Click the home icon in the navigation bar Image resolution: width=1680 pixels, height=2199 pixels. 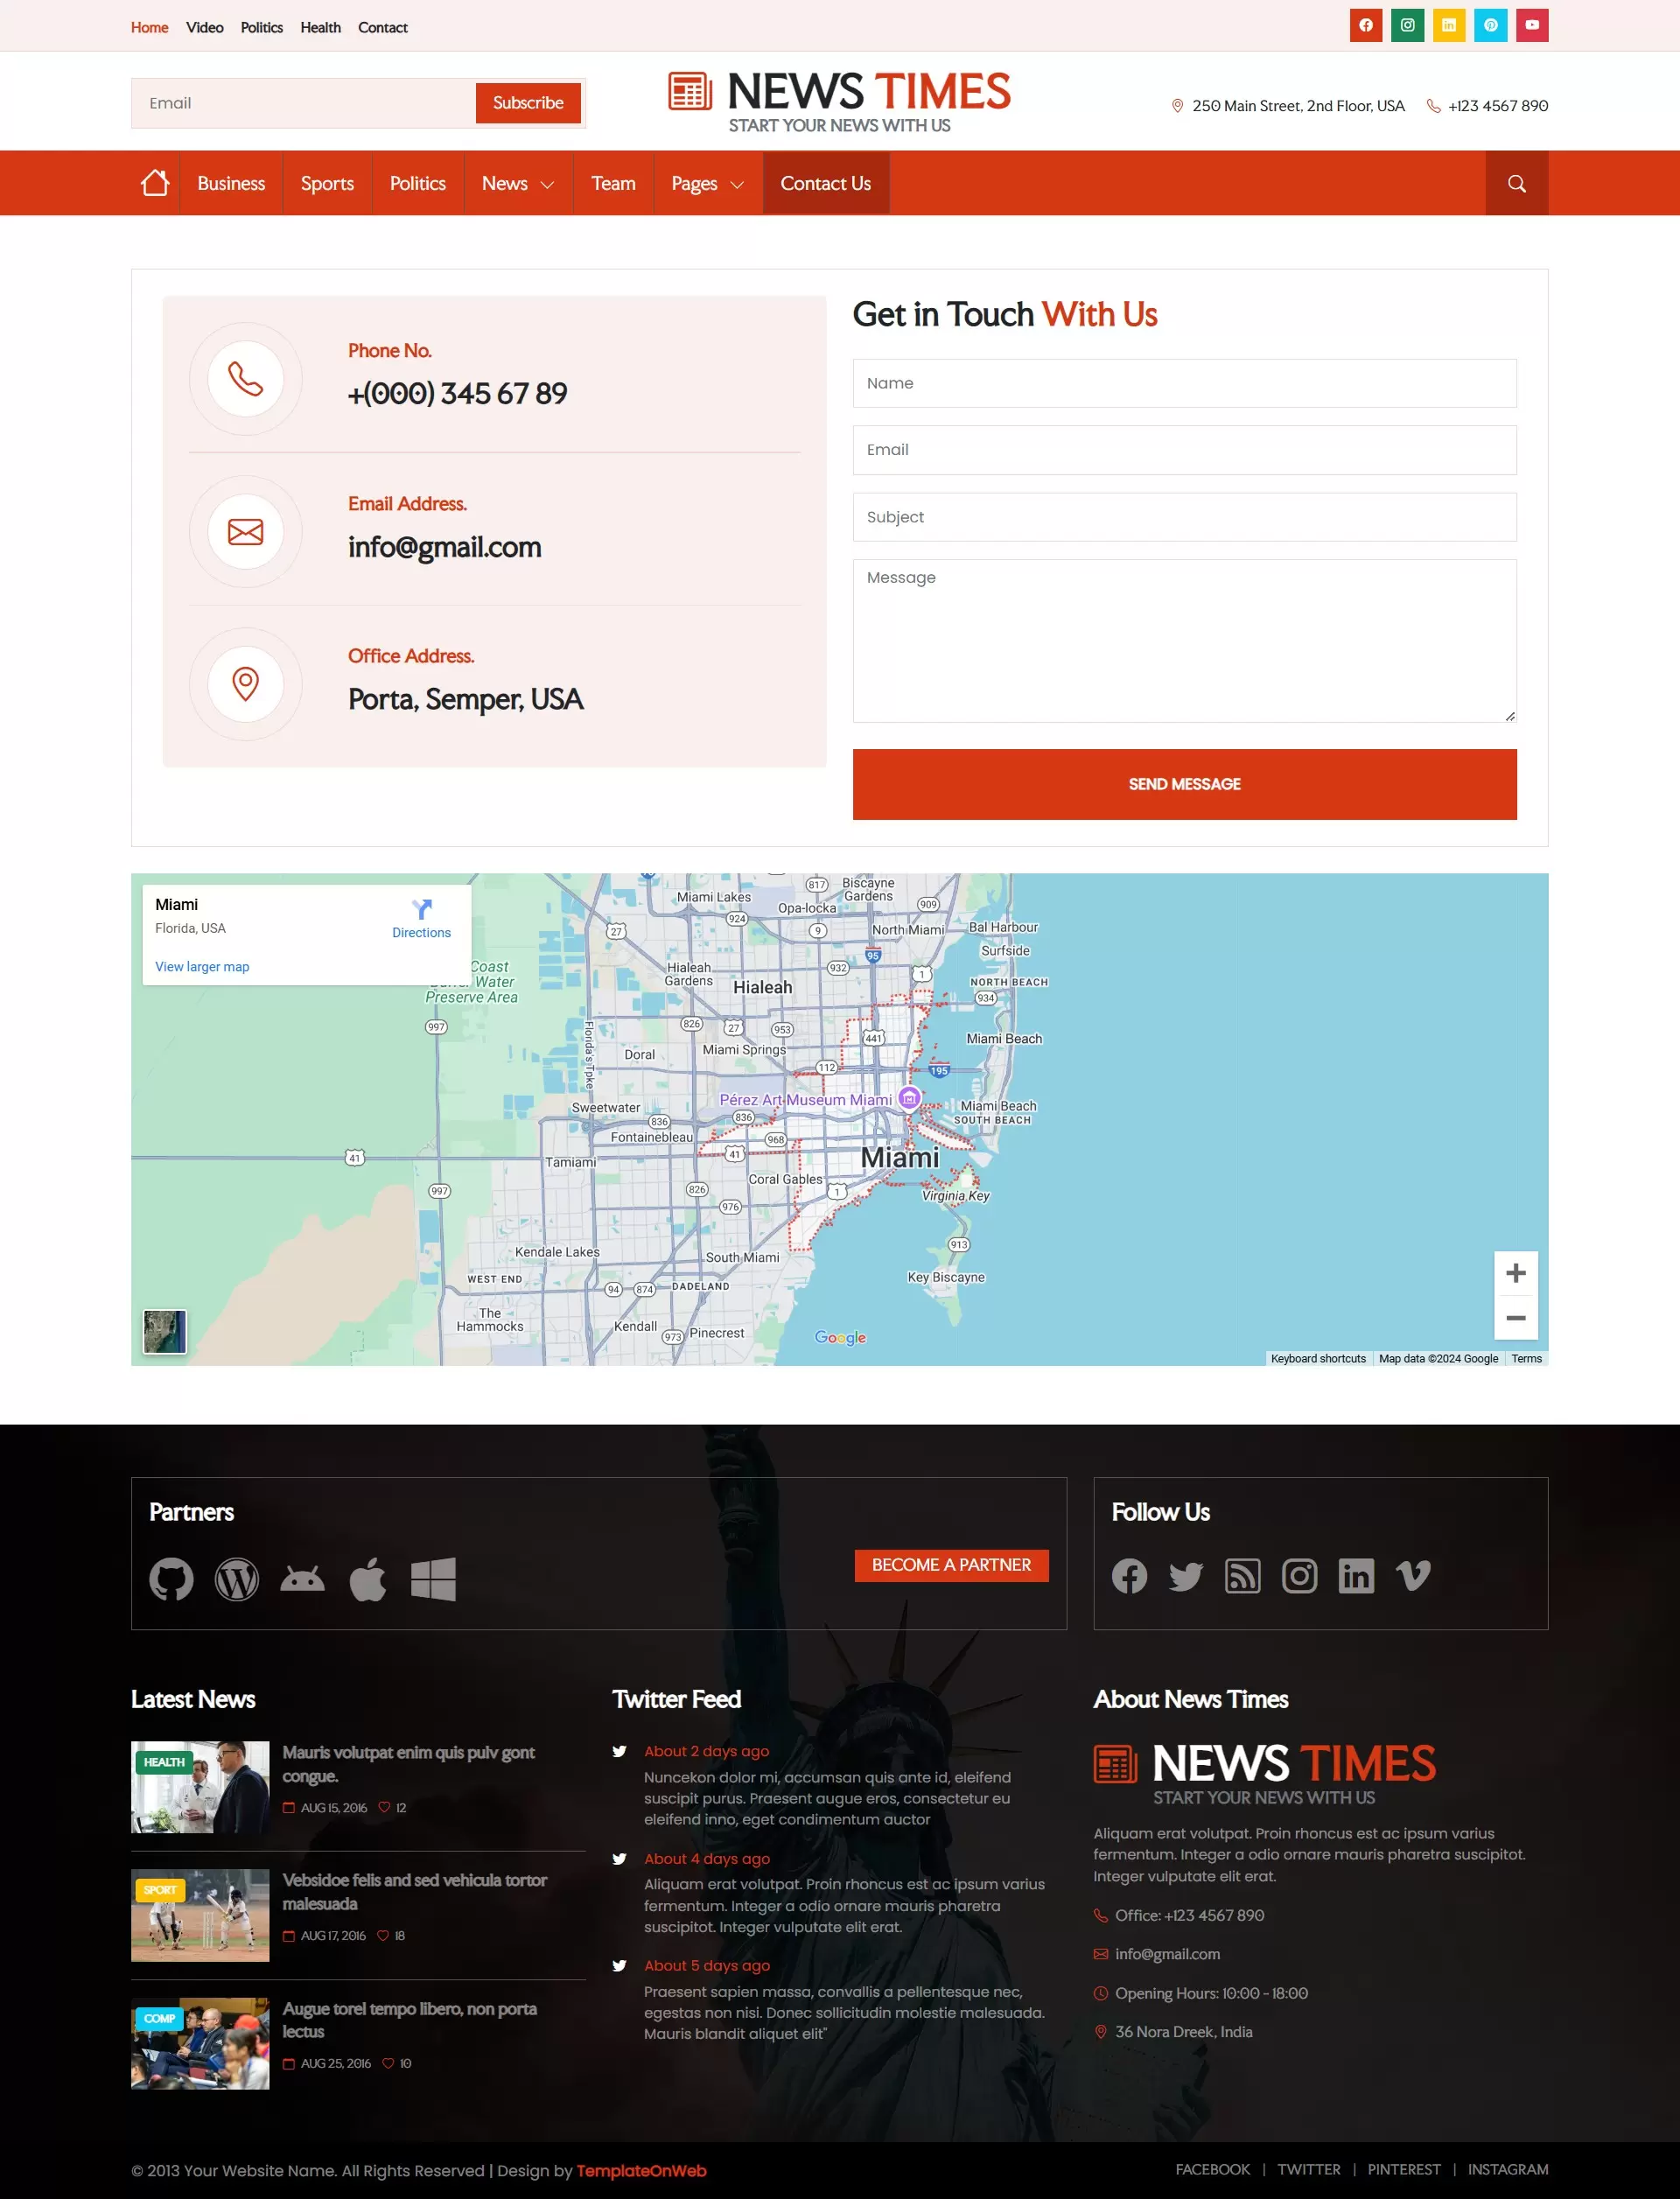pyautogui.click(x=154, y=182)
